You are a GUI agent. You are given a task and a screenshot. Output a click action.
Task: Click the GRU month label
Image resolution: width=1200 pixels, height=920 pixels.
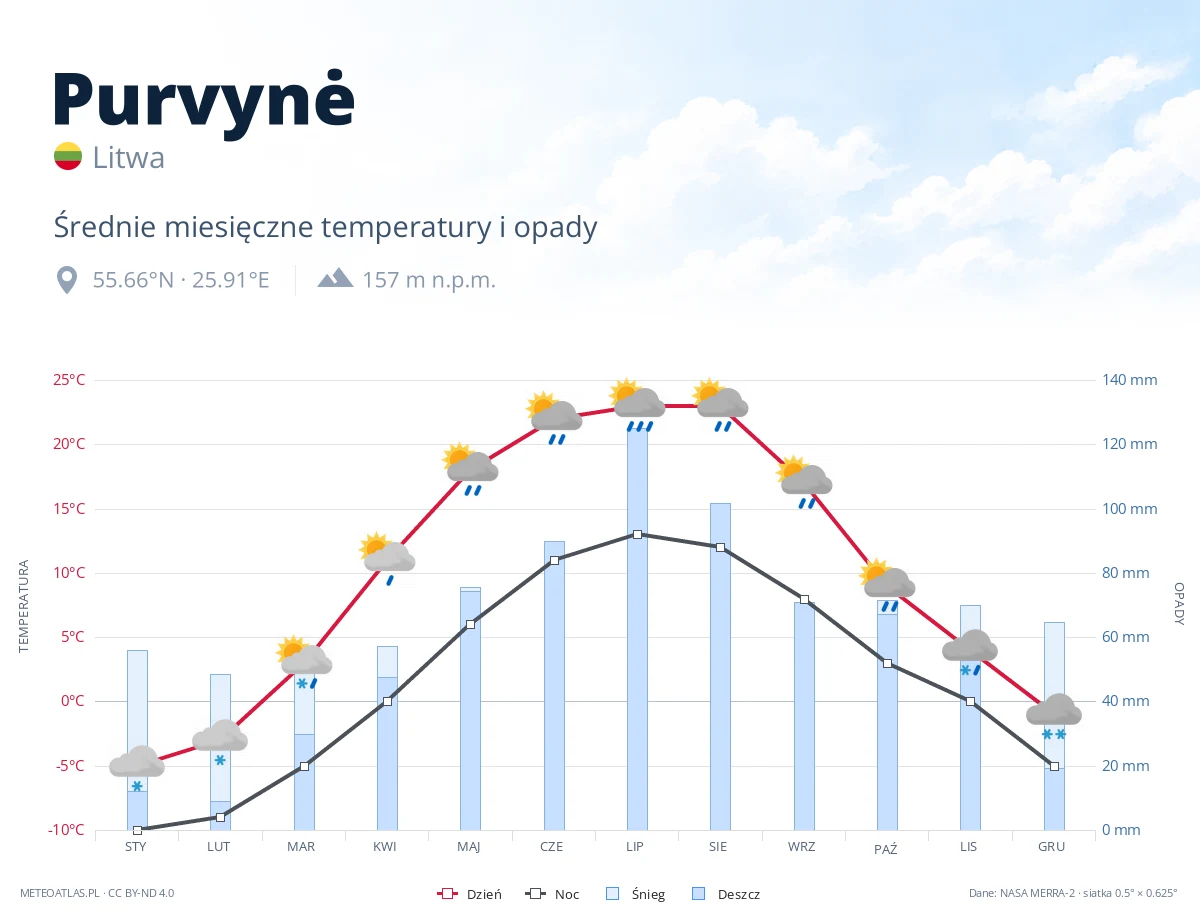pyautogui.click(x=1051, y=846)
